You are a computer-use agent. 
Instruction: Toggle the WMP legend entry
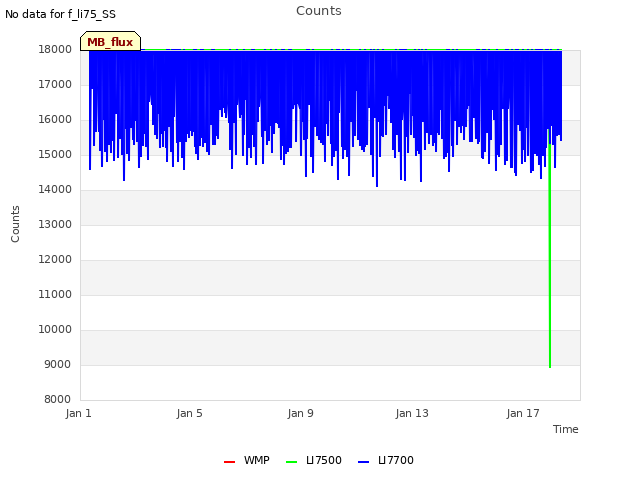(x=247, y=460)
